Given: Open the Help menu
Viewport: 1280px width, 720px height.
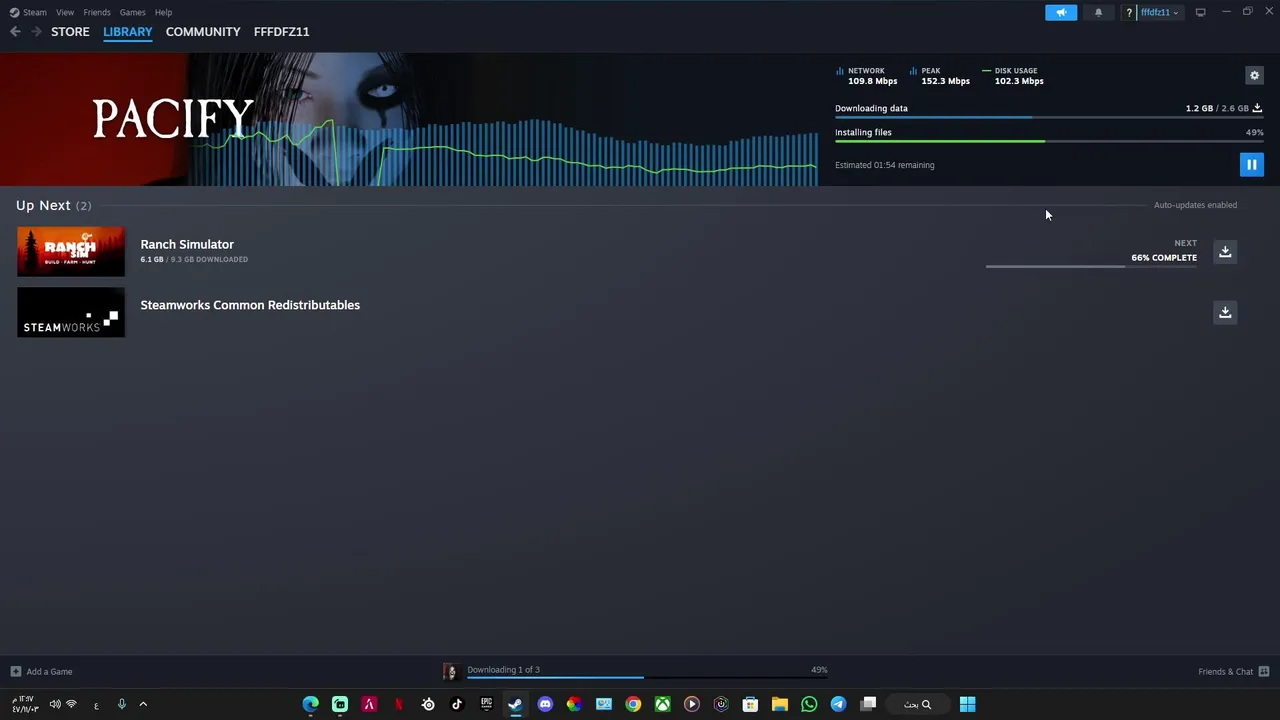Looking at the screenshot, I should tap(163, 12).
